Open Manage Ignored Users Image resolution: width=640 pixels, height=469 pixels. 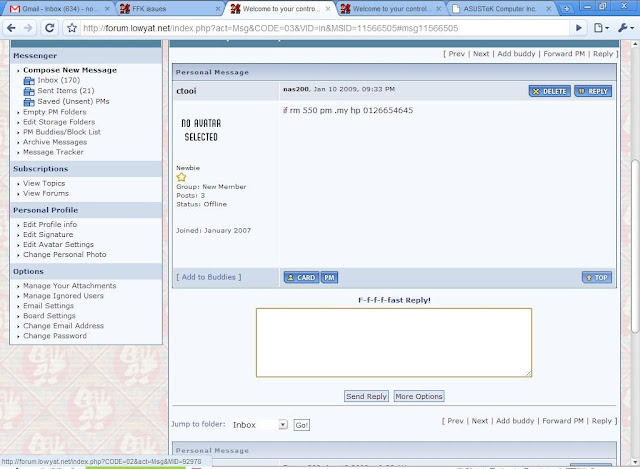pyautogui.click(x=63, y=296)
